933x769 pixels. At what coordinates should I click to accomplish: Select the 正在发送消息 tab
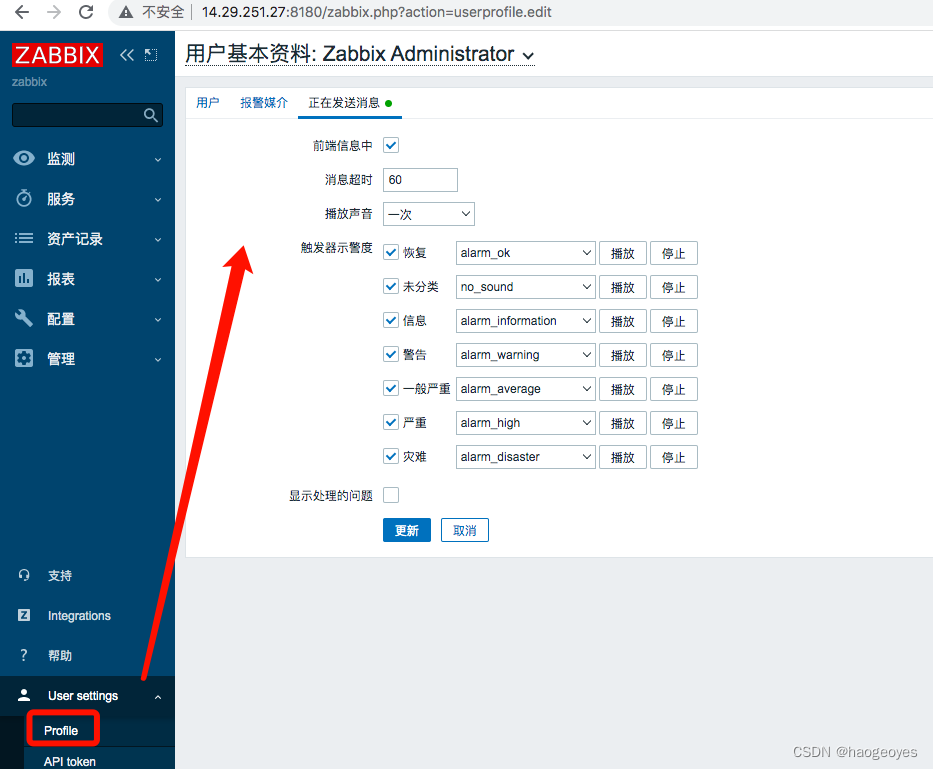(350, 102)
